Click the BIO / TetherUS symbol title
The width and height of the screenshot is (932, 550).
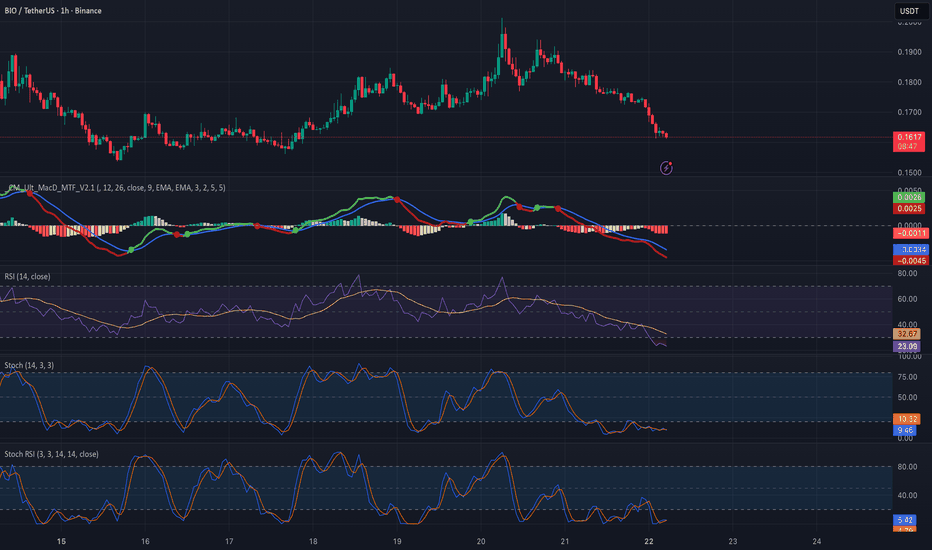coord(53,11)
